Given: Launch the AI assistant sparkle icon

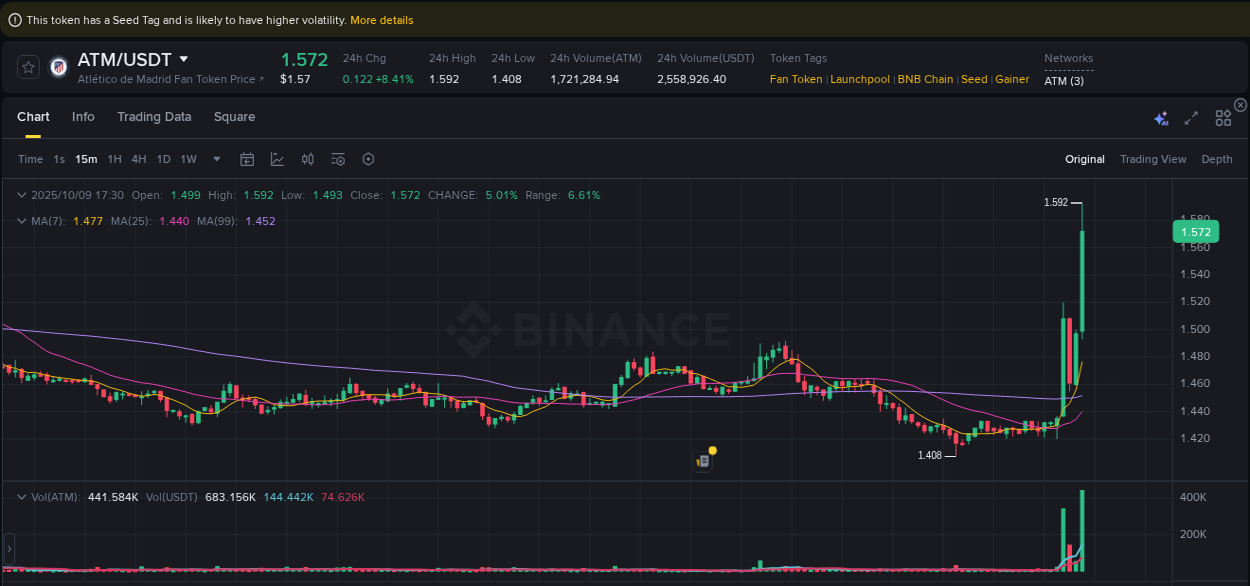Looking at the screenshot, I should click(x=1161, y=117).
